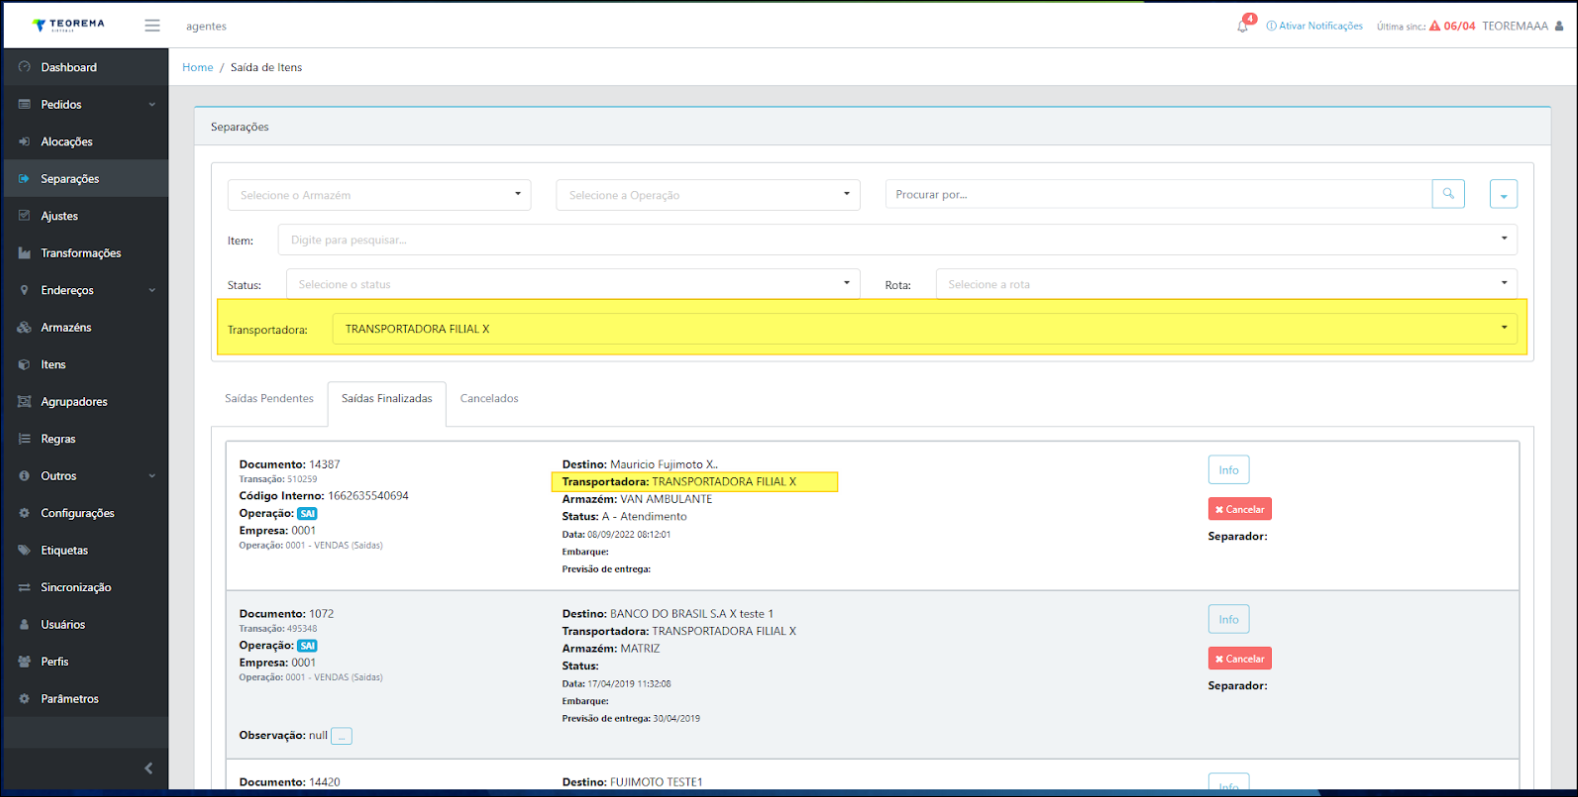Click the sync warning date 06/04
The width and height of the screenshot is (1578, 797).
click(x=1458, y=26)
